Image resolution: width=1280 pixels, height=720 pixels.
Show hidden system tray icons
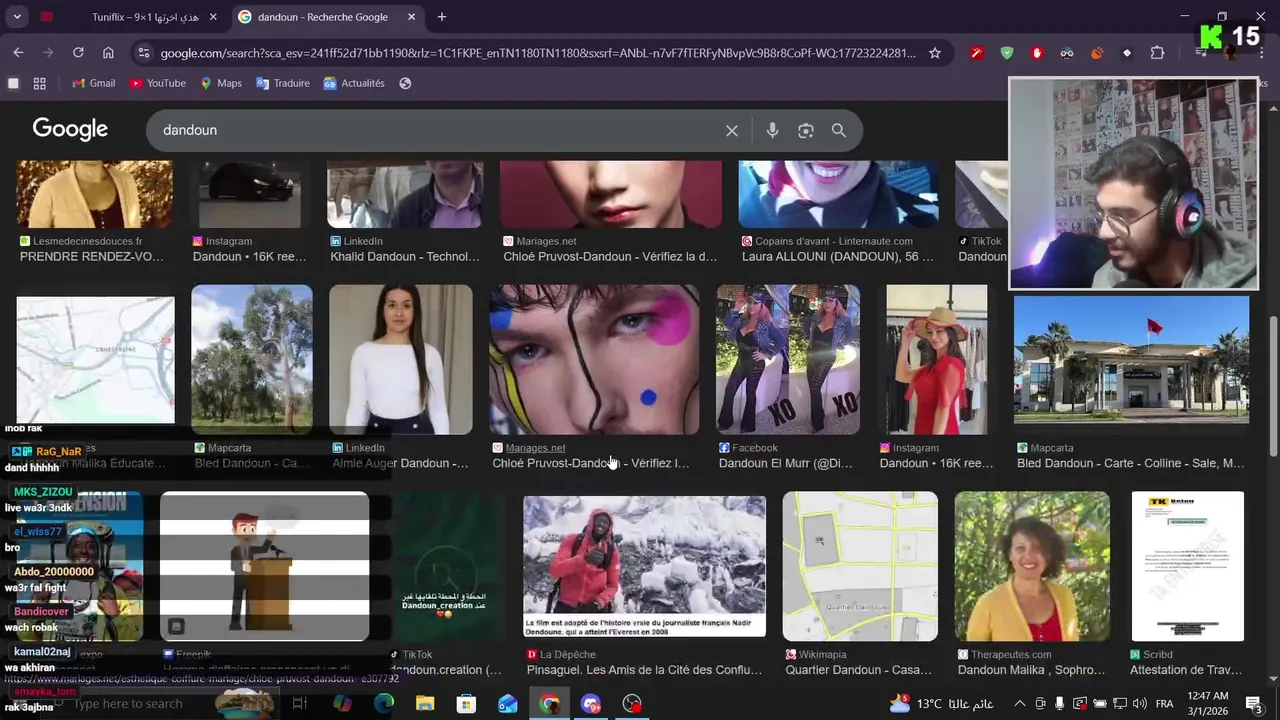1019,704
